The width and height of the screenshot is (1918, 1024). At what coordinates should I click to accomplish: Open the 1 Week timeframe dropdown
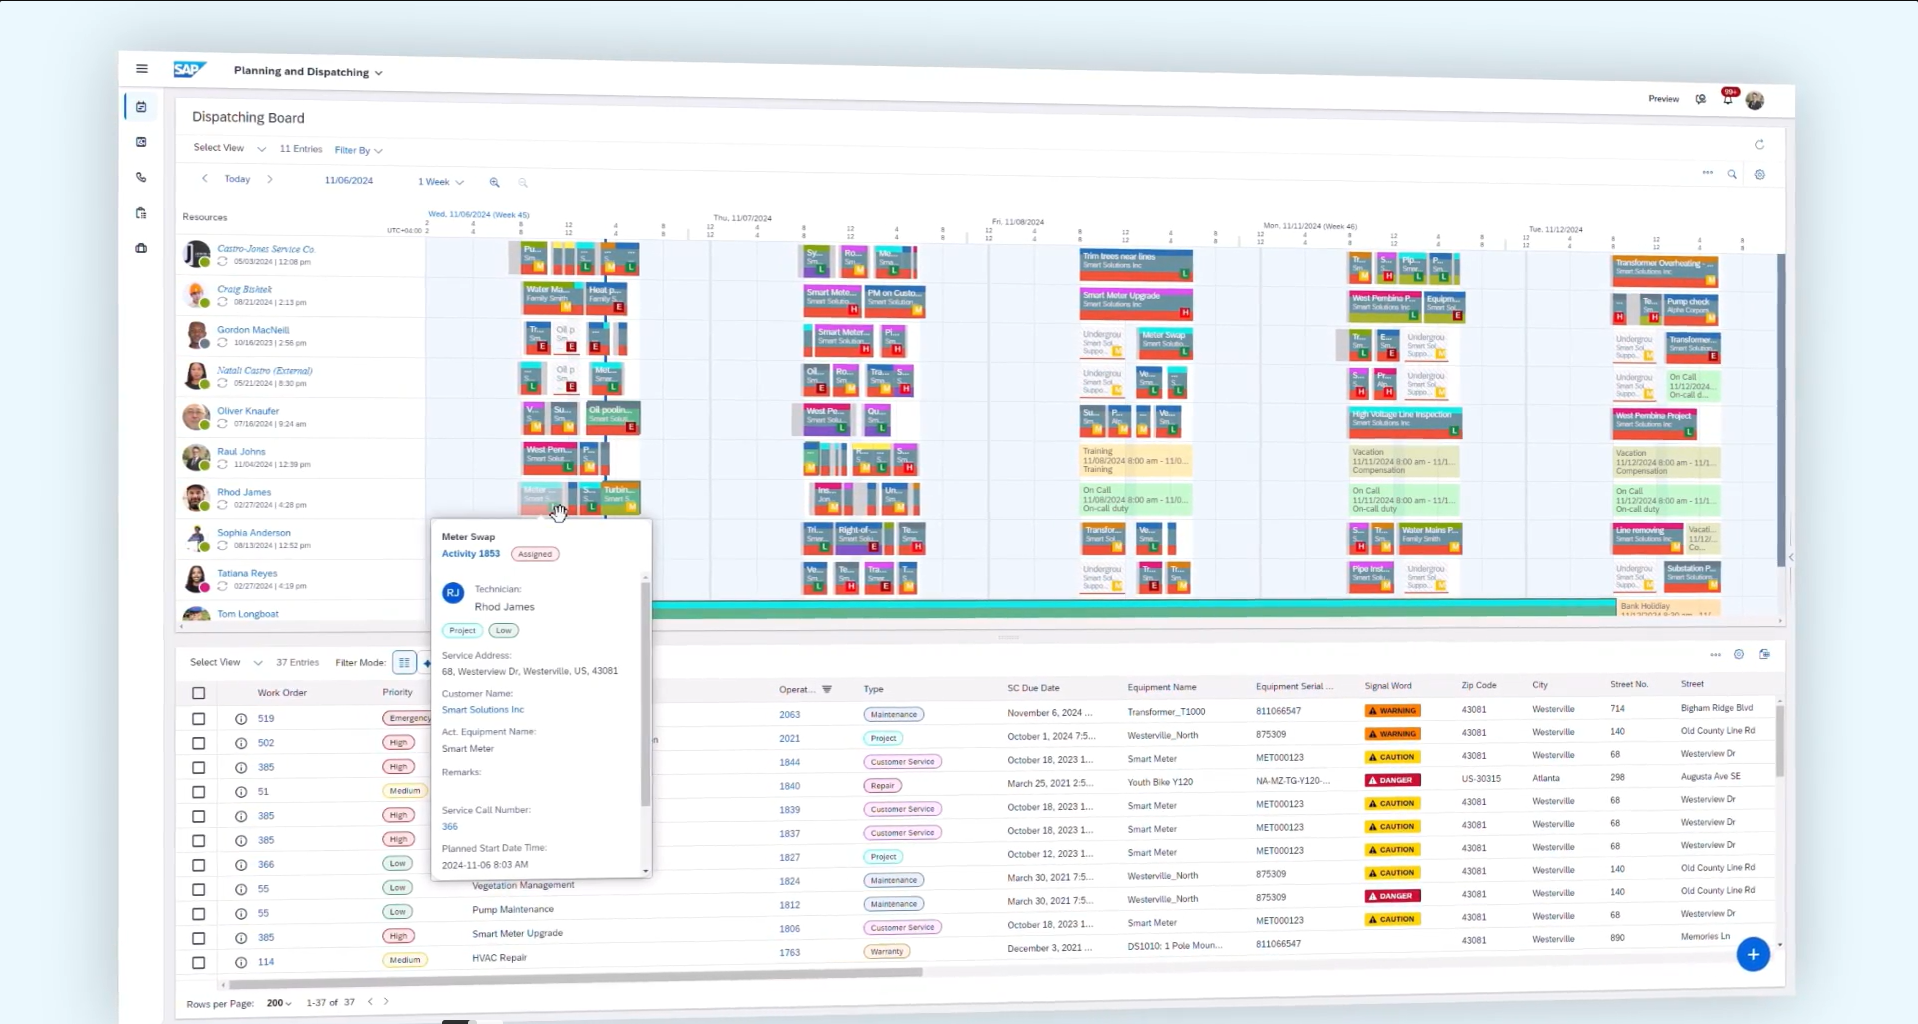440,182
